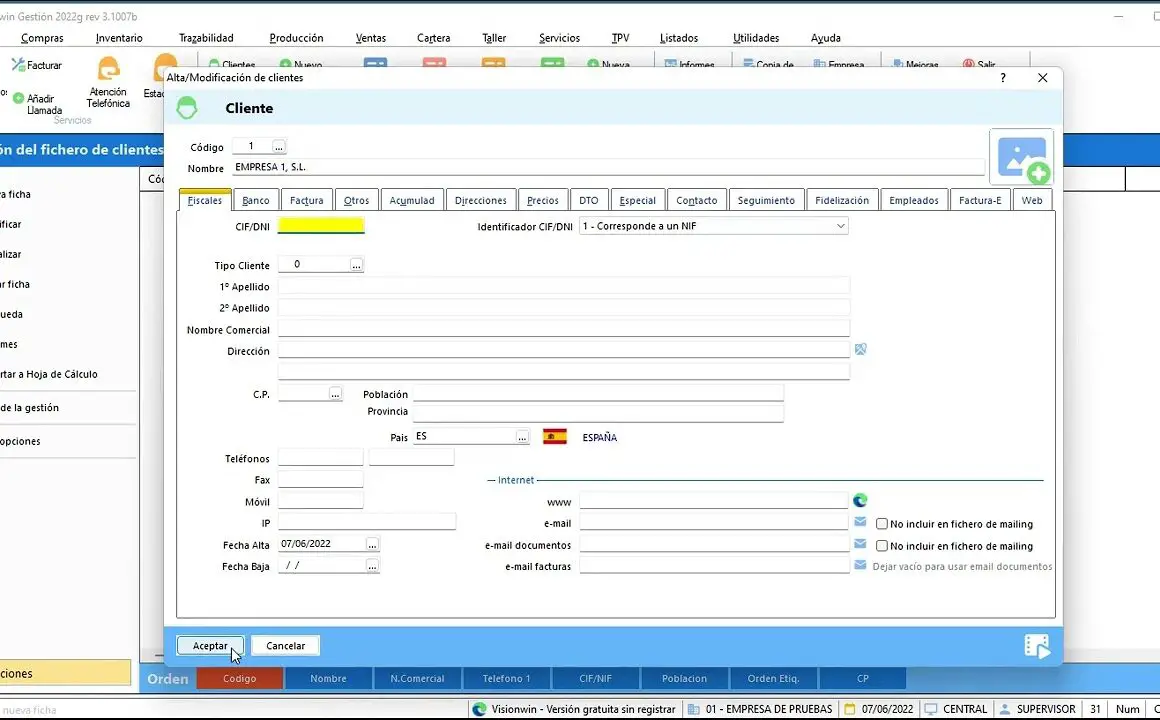Click the mail icon beside e-mail field
Screen dimensions: 1160x720
coord(860,523)
